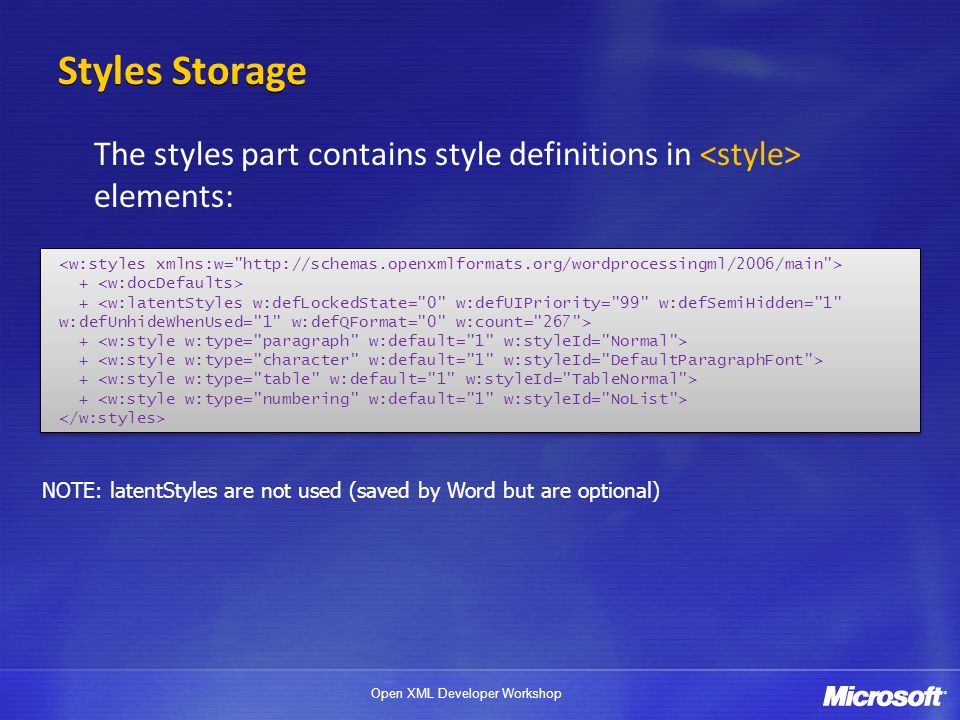Click w:styleId="Normal" attribute
The image size is (960, 720).
pos(590,341)
